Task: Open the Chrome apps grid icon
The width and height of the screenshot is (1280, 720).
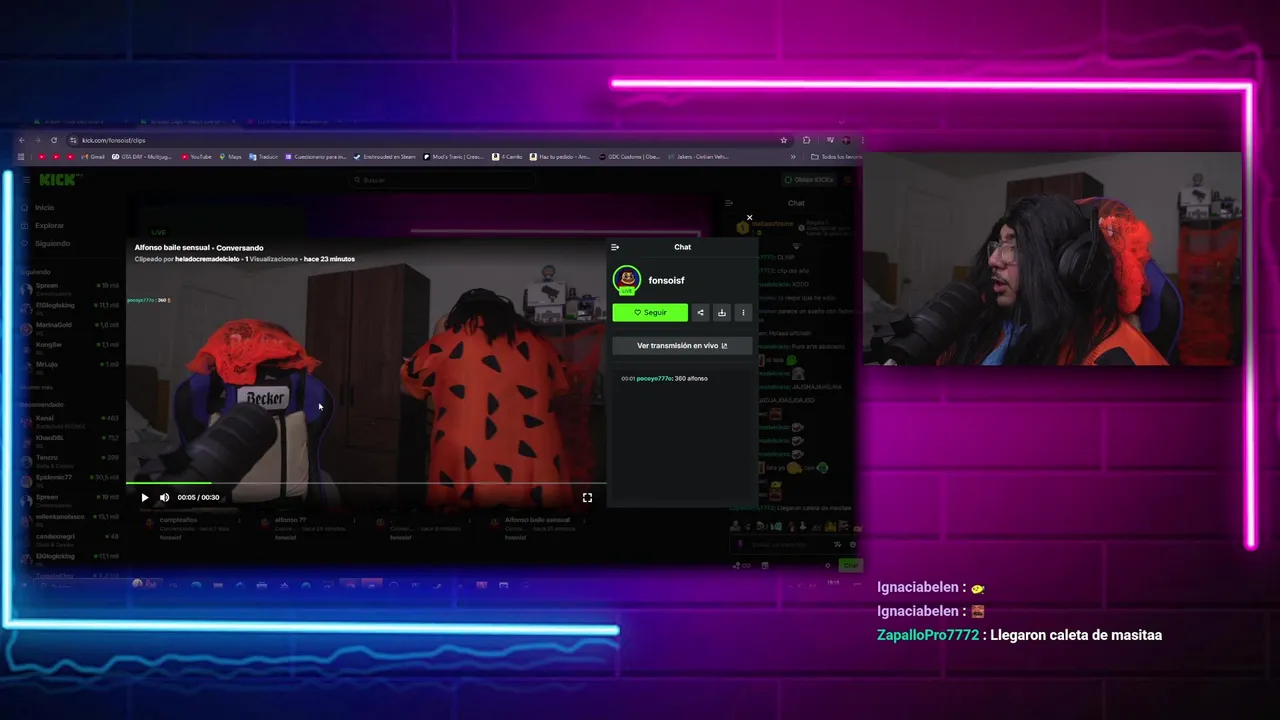Action: (x=21, y=157)
